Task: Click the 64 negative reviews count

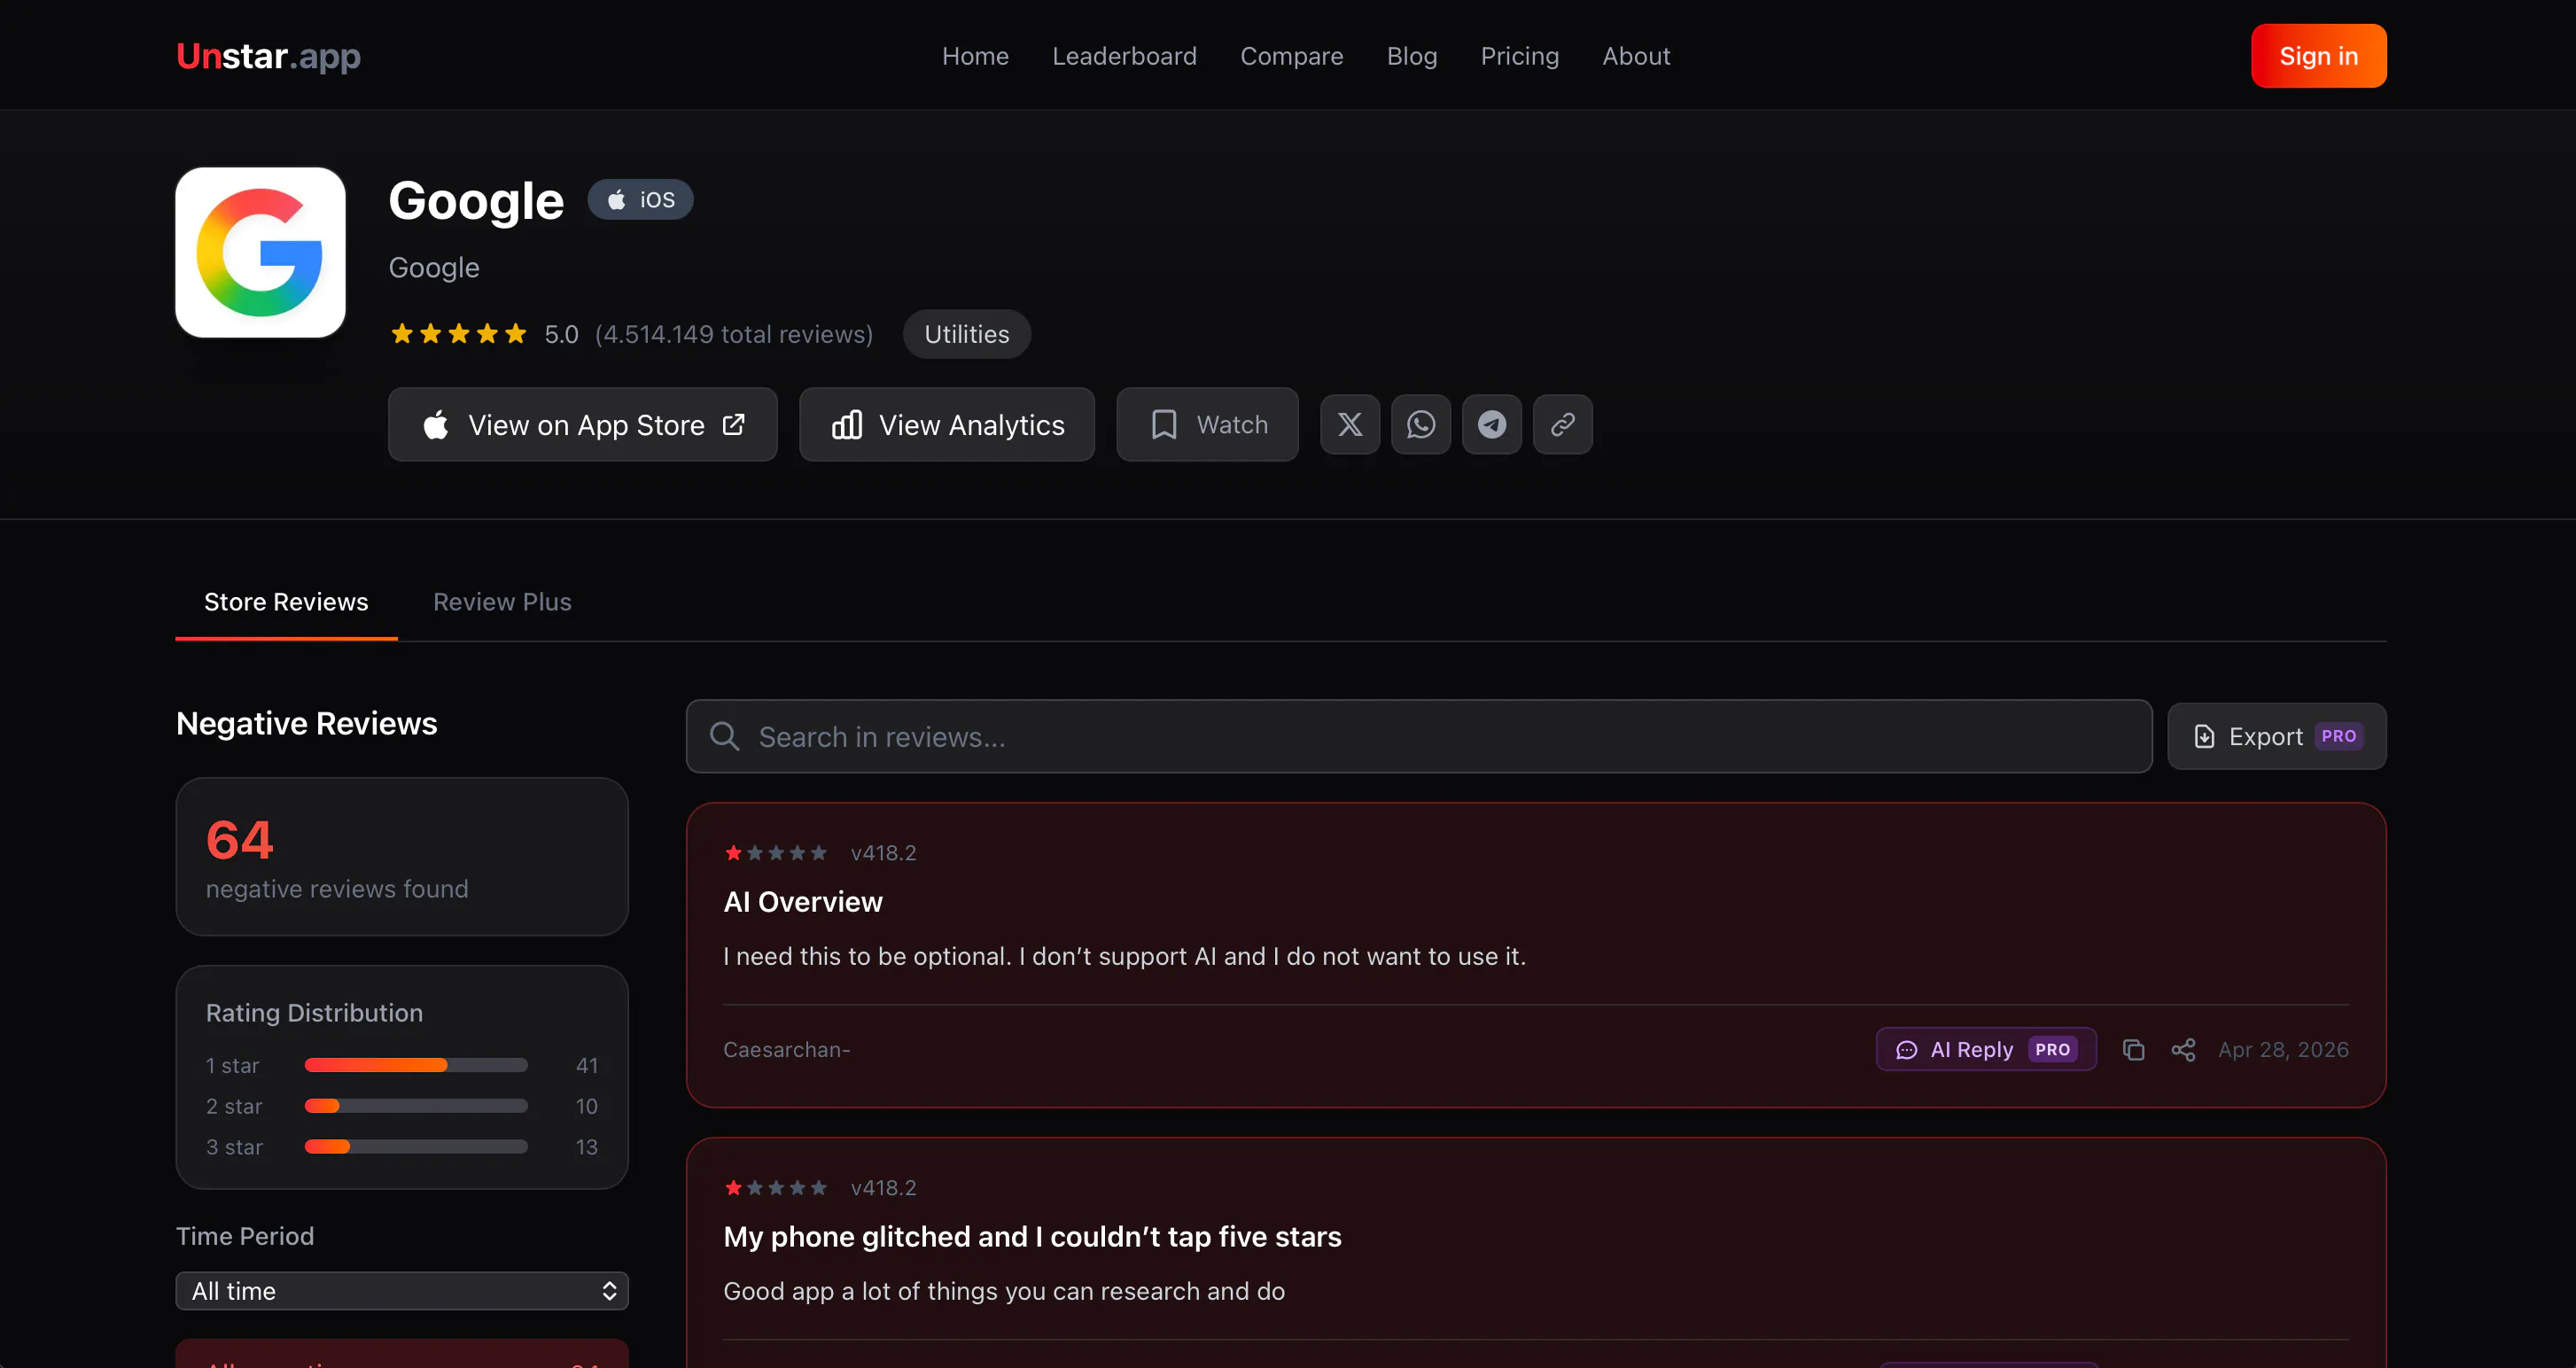Action: [239, 839]
